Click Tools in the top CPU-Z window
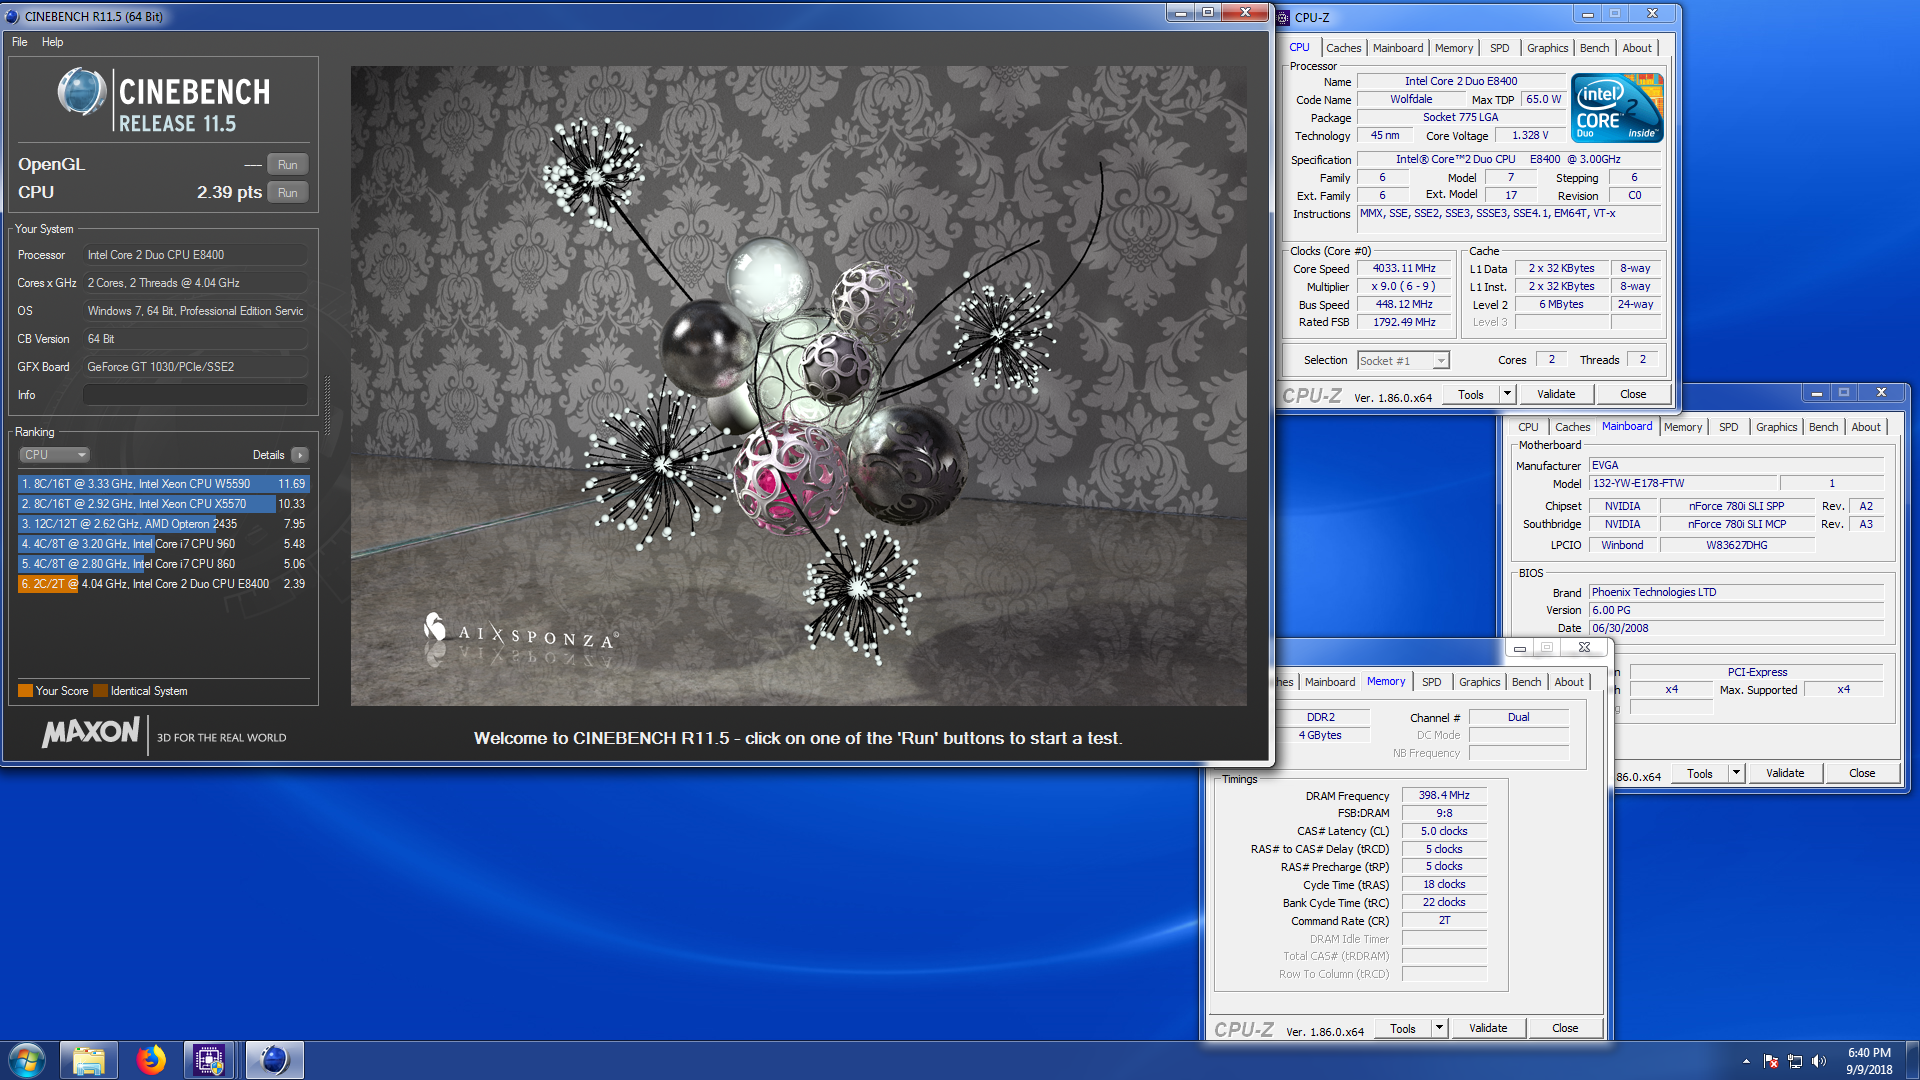 (1470, 395)
